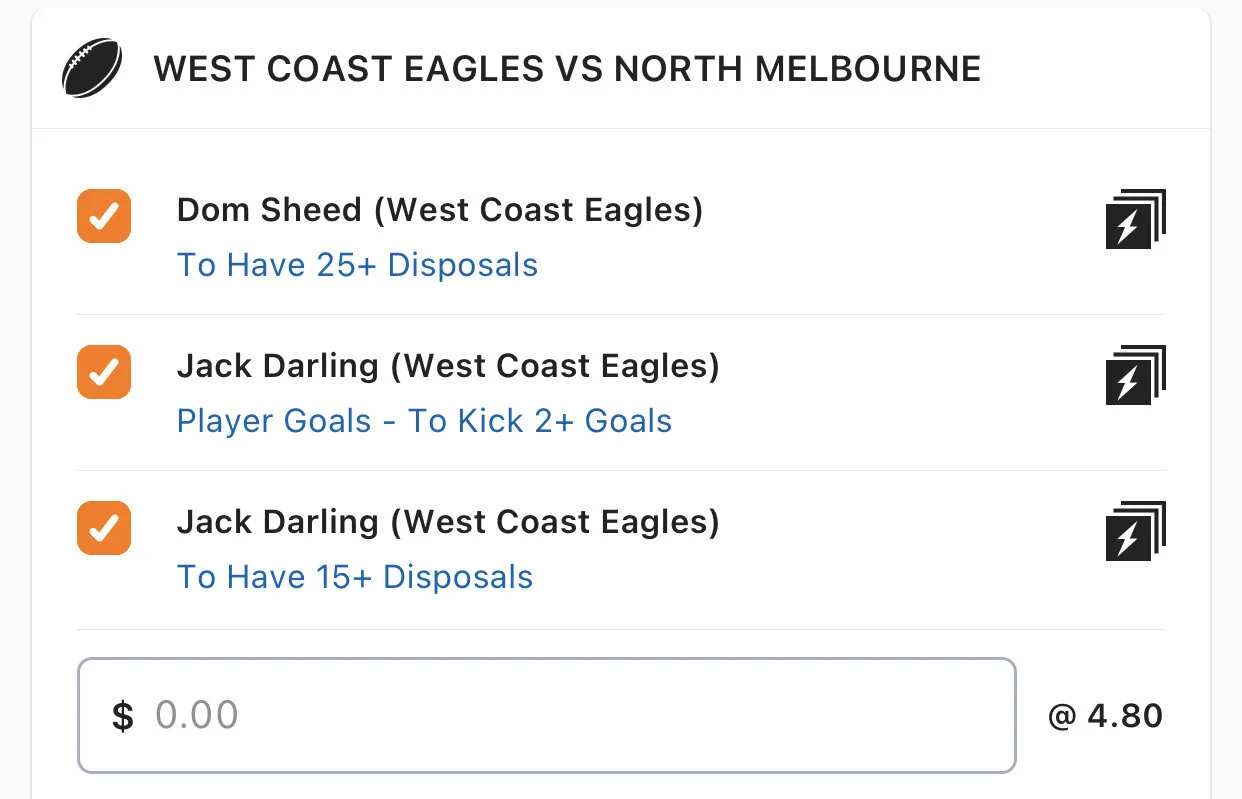The height and width of the screenshot is (799, 1242).
Task: Click the @ 4.80 multi odds
Action: [x=1105, y=716]
